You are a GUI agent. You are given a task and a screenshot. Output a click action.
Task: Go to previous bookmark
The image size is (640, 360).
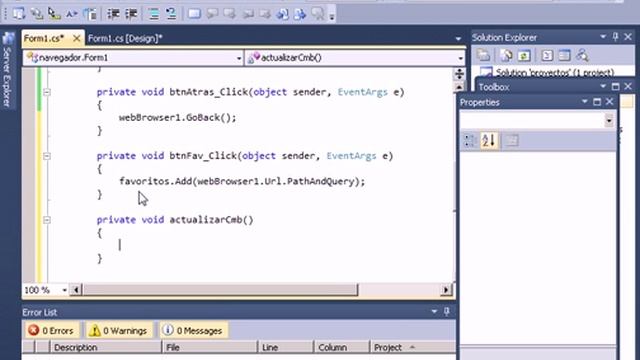[212, 14]
